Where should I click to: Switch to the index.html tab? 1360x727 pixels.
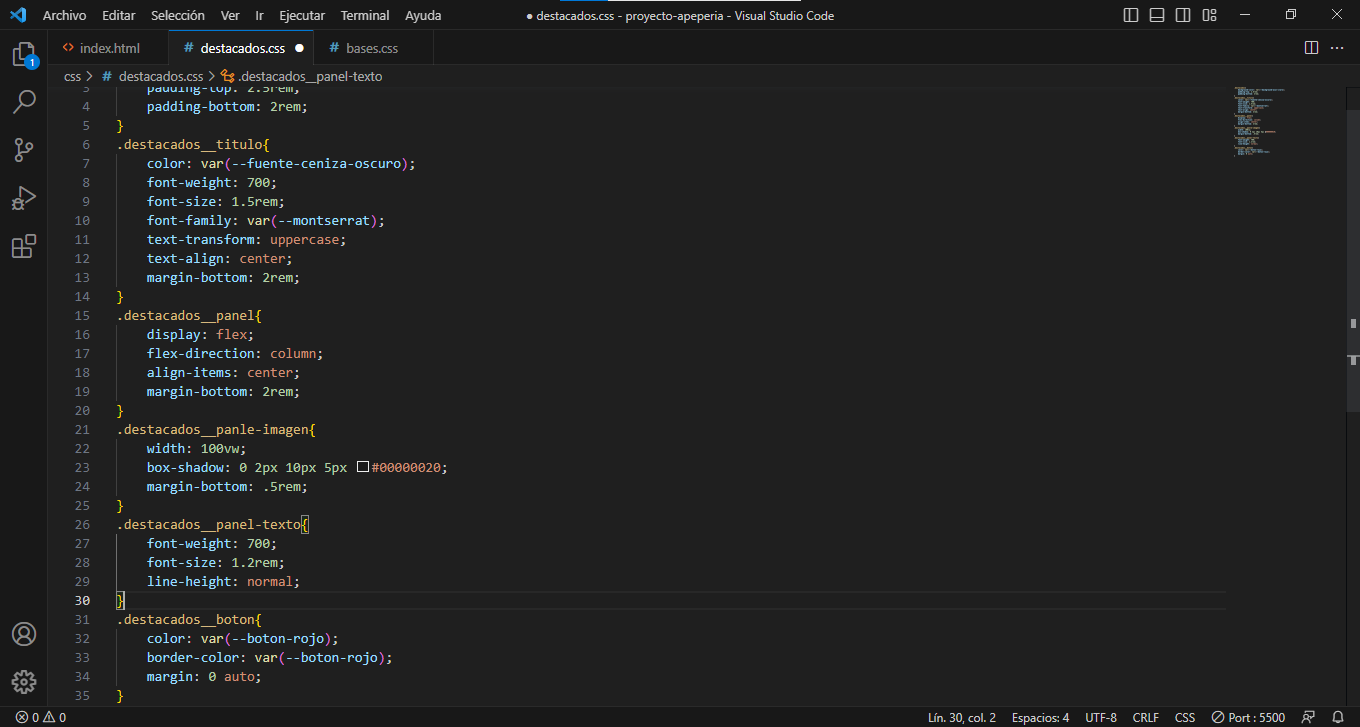click(x=108, y=48)
